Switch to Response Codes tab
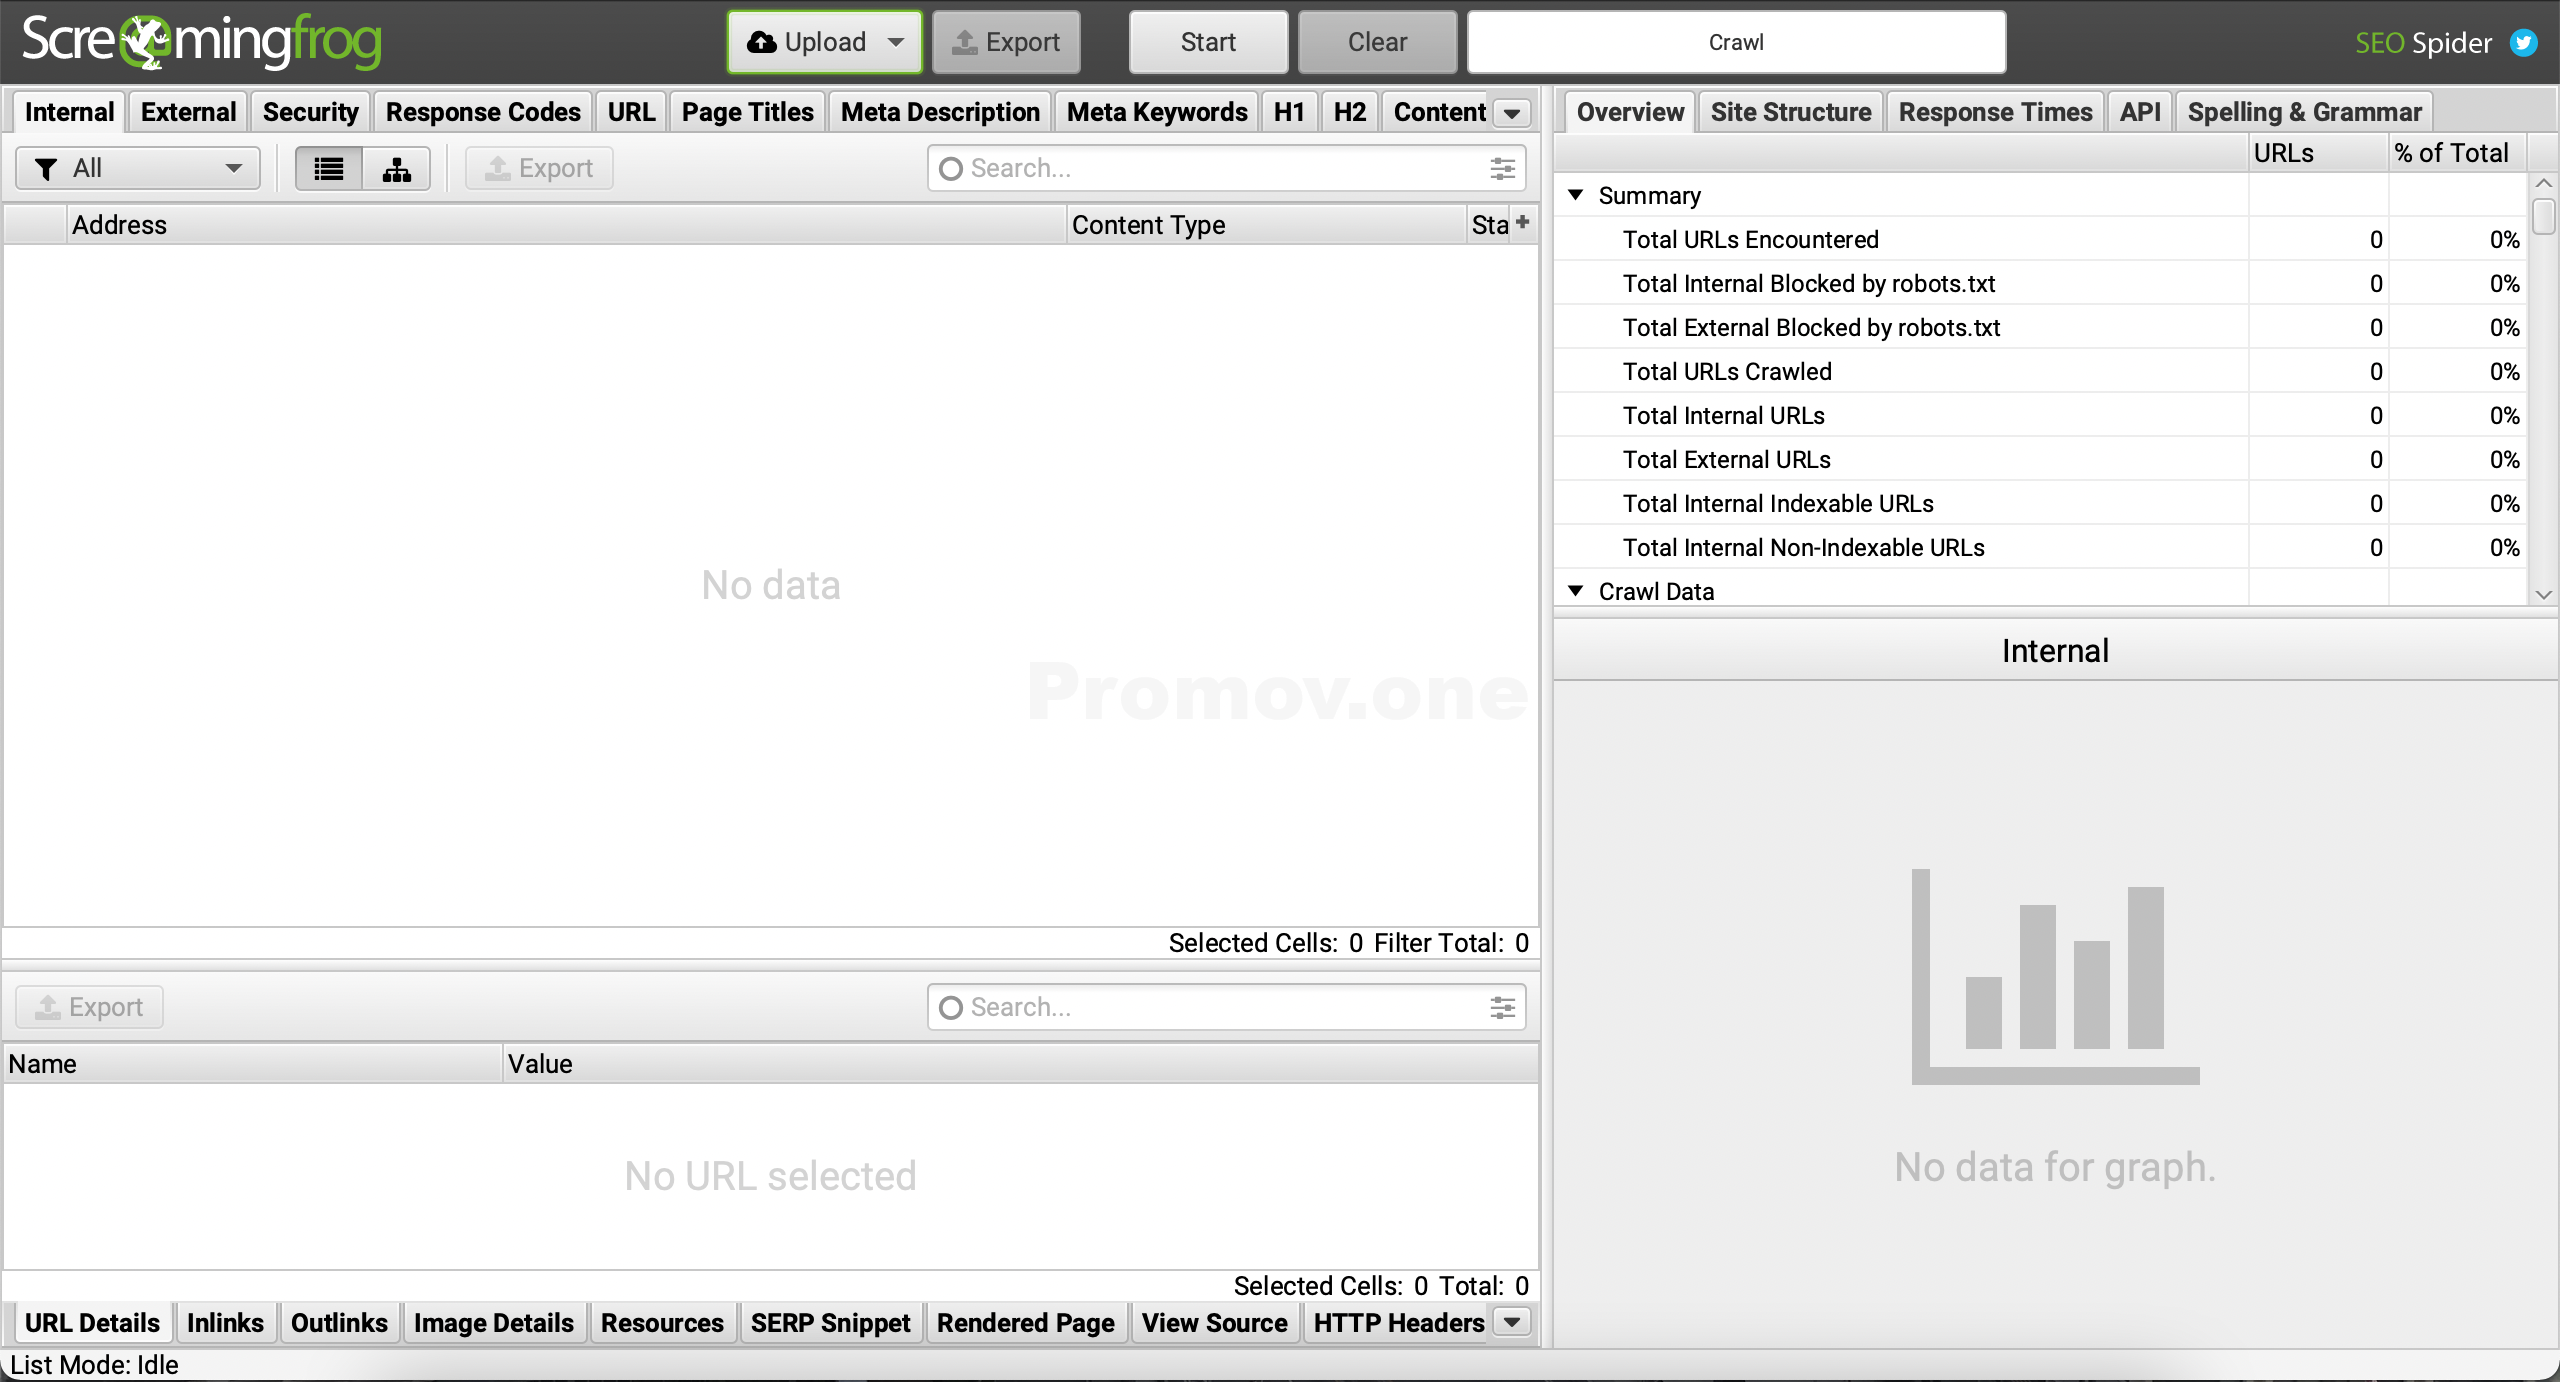2560x1382 pixels. (x=483, y=112)
